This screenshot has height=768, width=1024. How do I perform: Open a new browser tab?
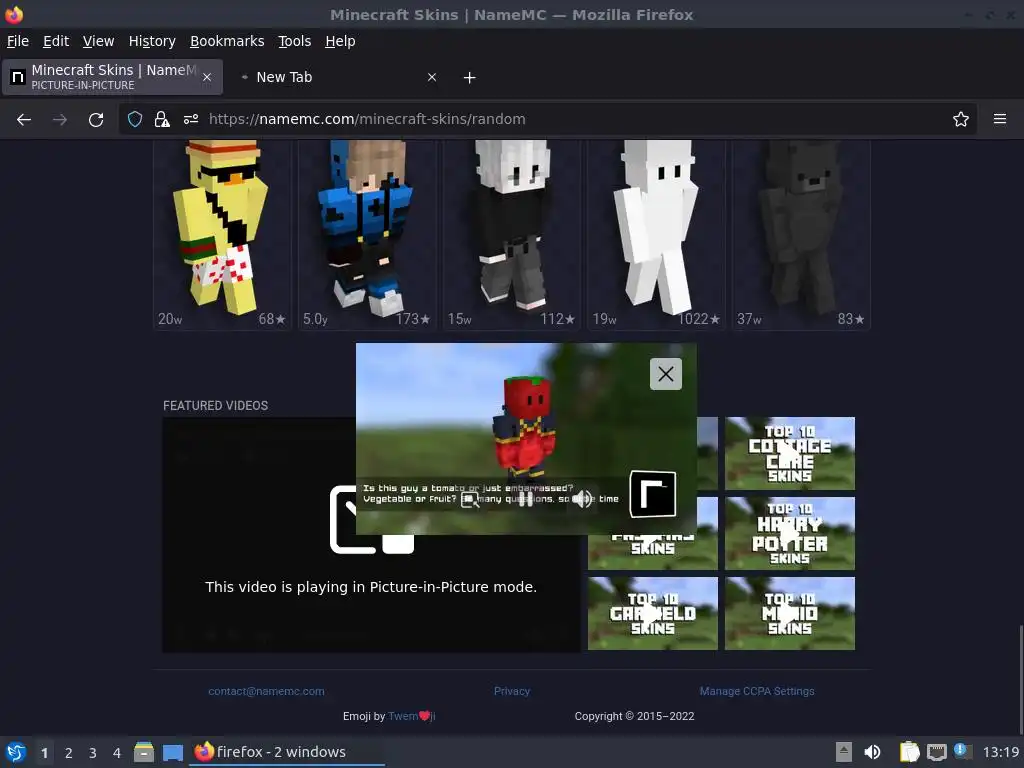470,77
